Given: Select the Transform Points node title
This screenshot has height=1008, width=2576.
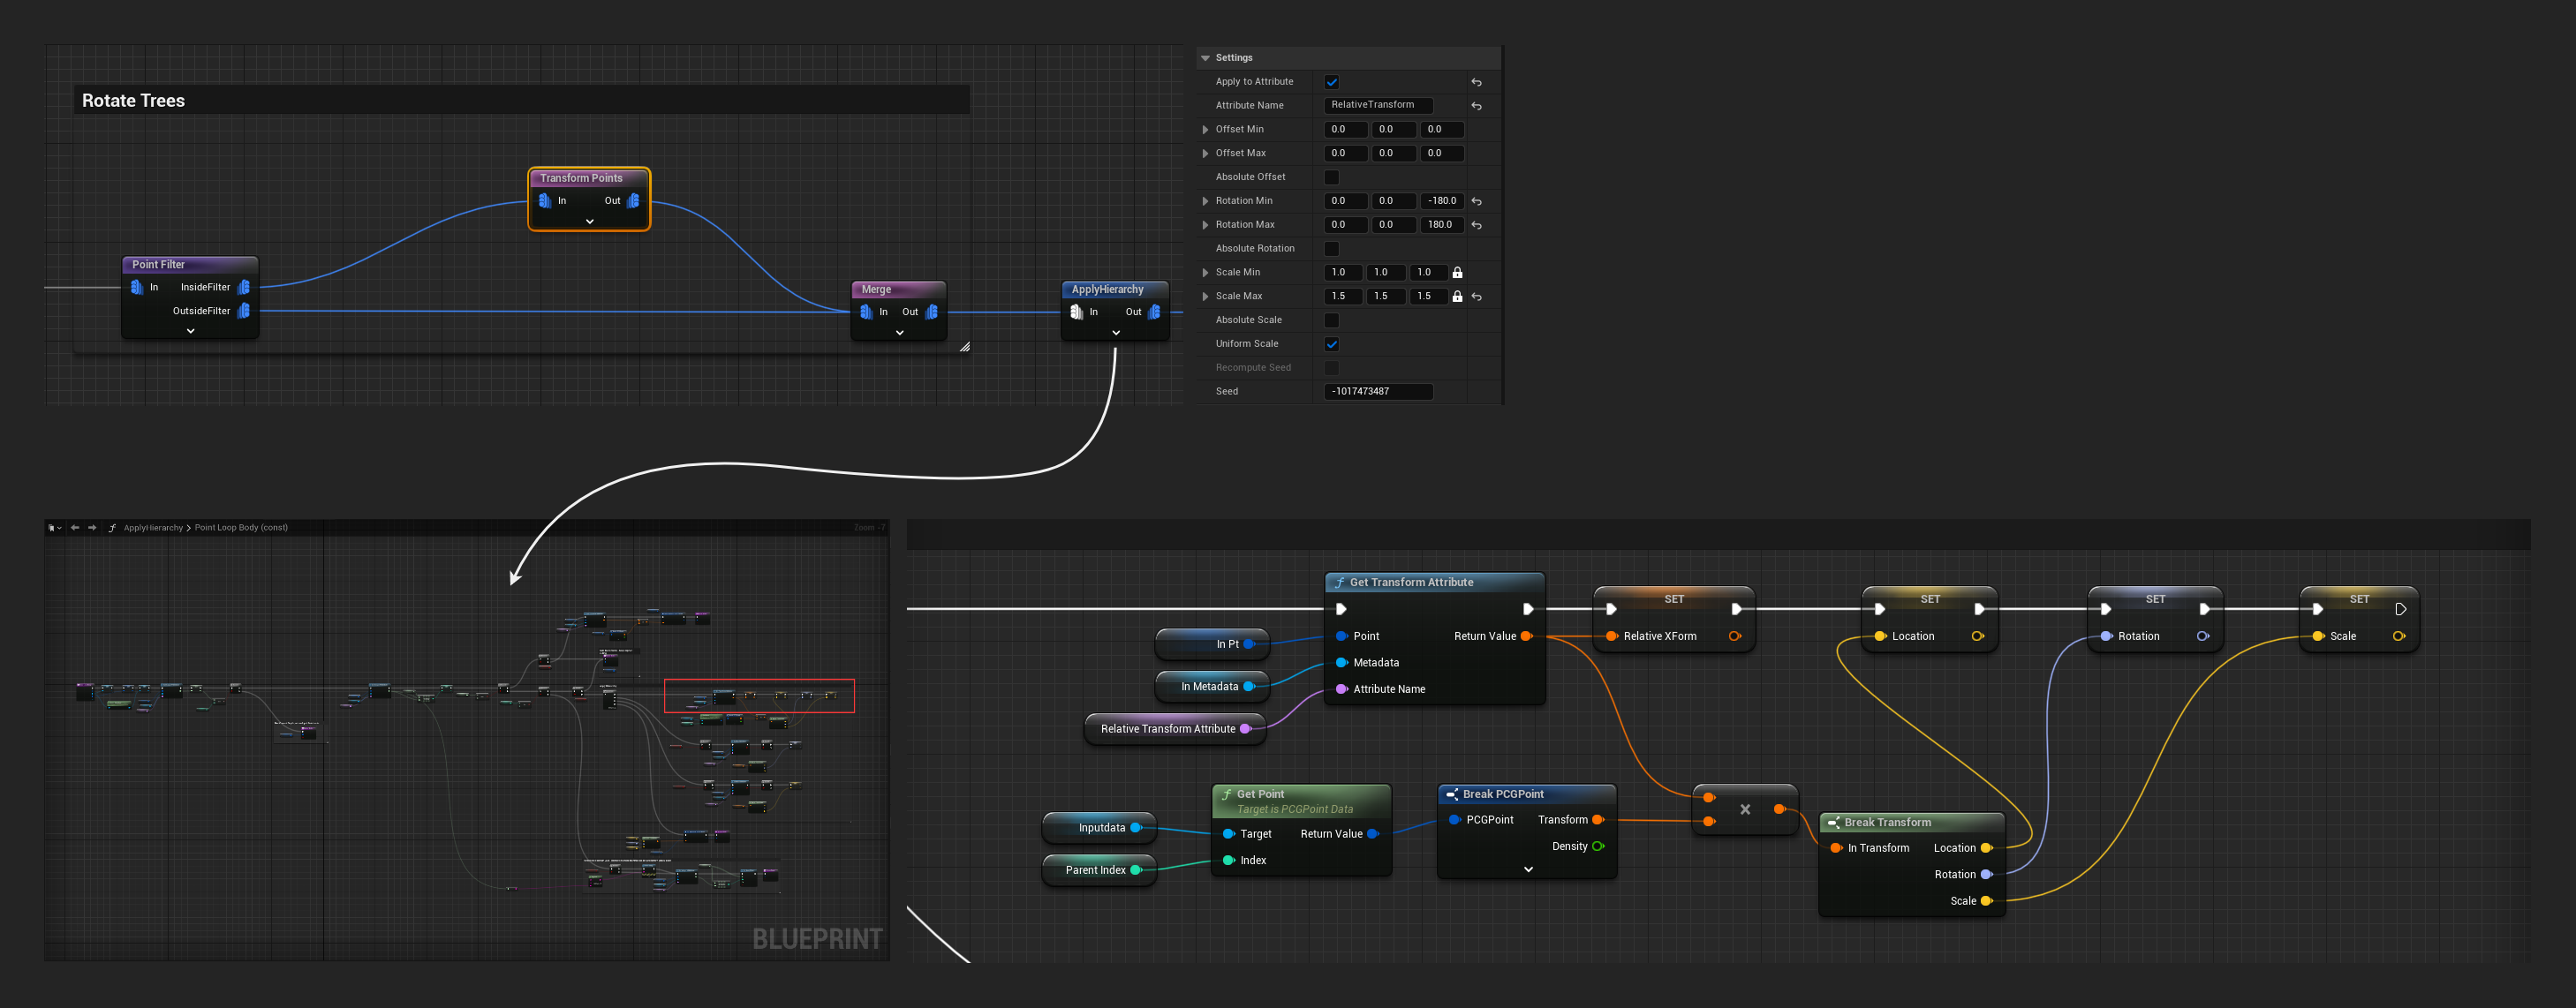Looking at the screenshot, I should (x=581, y=178).
